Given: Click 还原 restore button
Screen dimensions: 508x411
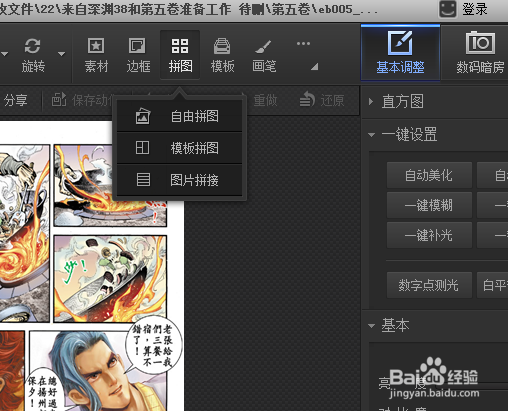Looking at the screenshot, I should point(322,100).
